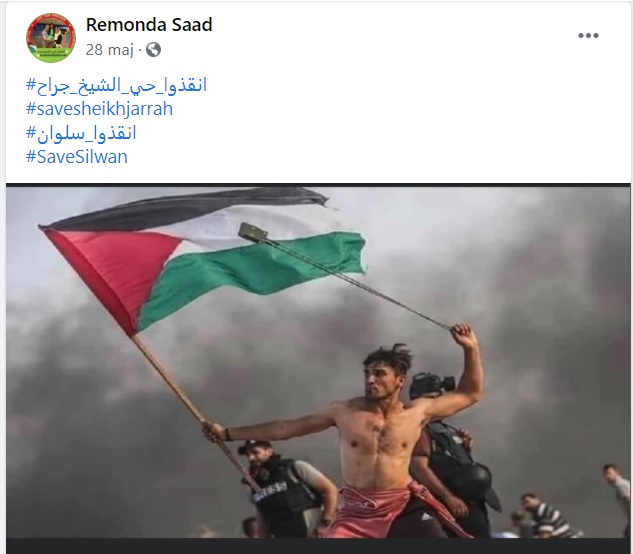
Task: Open the post photo in the viewer
Action: pos(318,361)
